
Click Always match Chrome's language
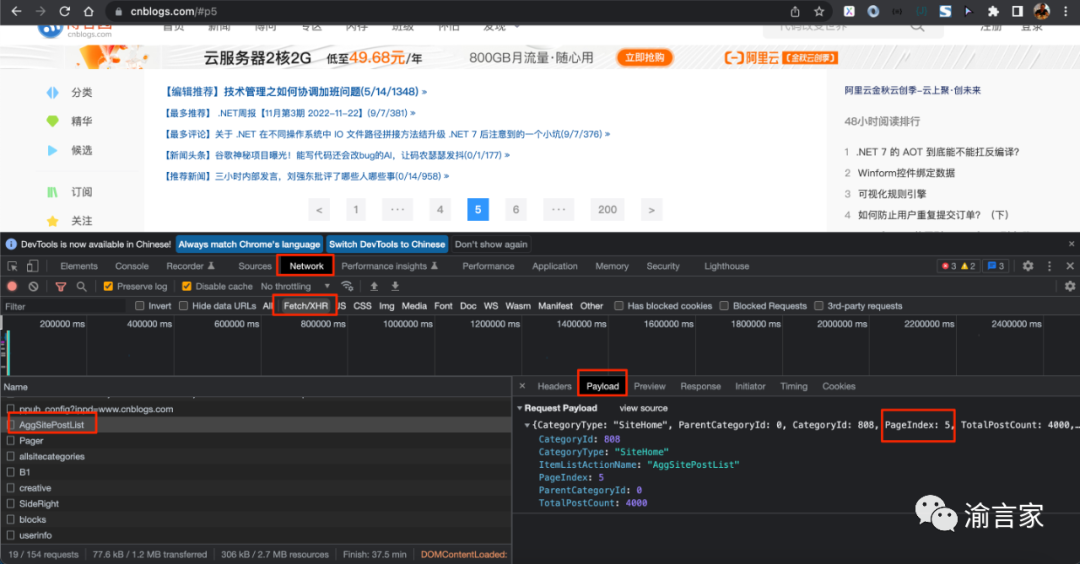click(249, 244)
